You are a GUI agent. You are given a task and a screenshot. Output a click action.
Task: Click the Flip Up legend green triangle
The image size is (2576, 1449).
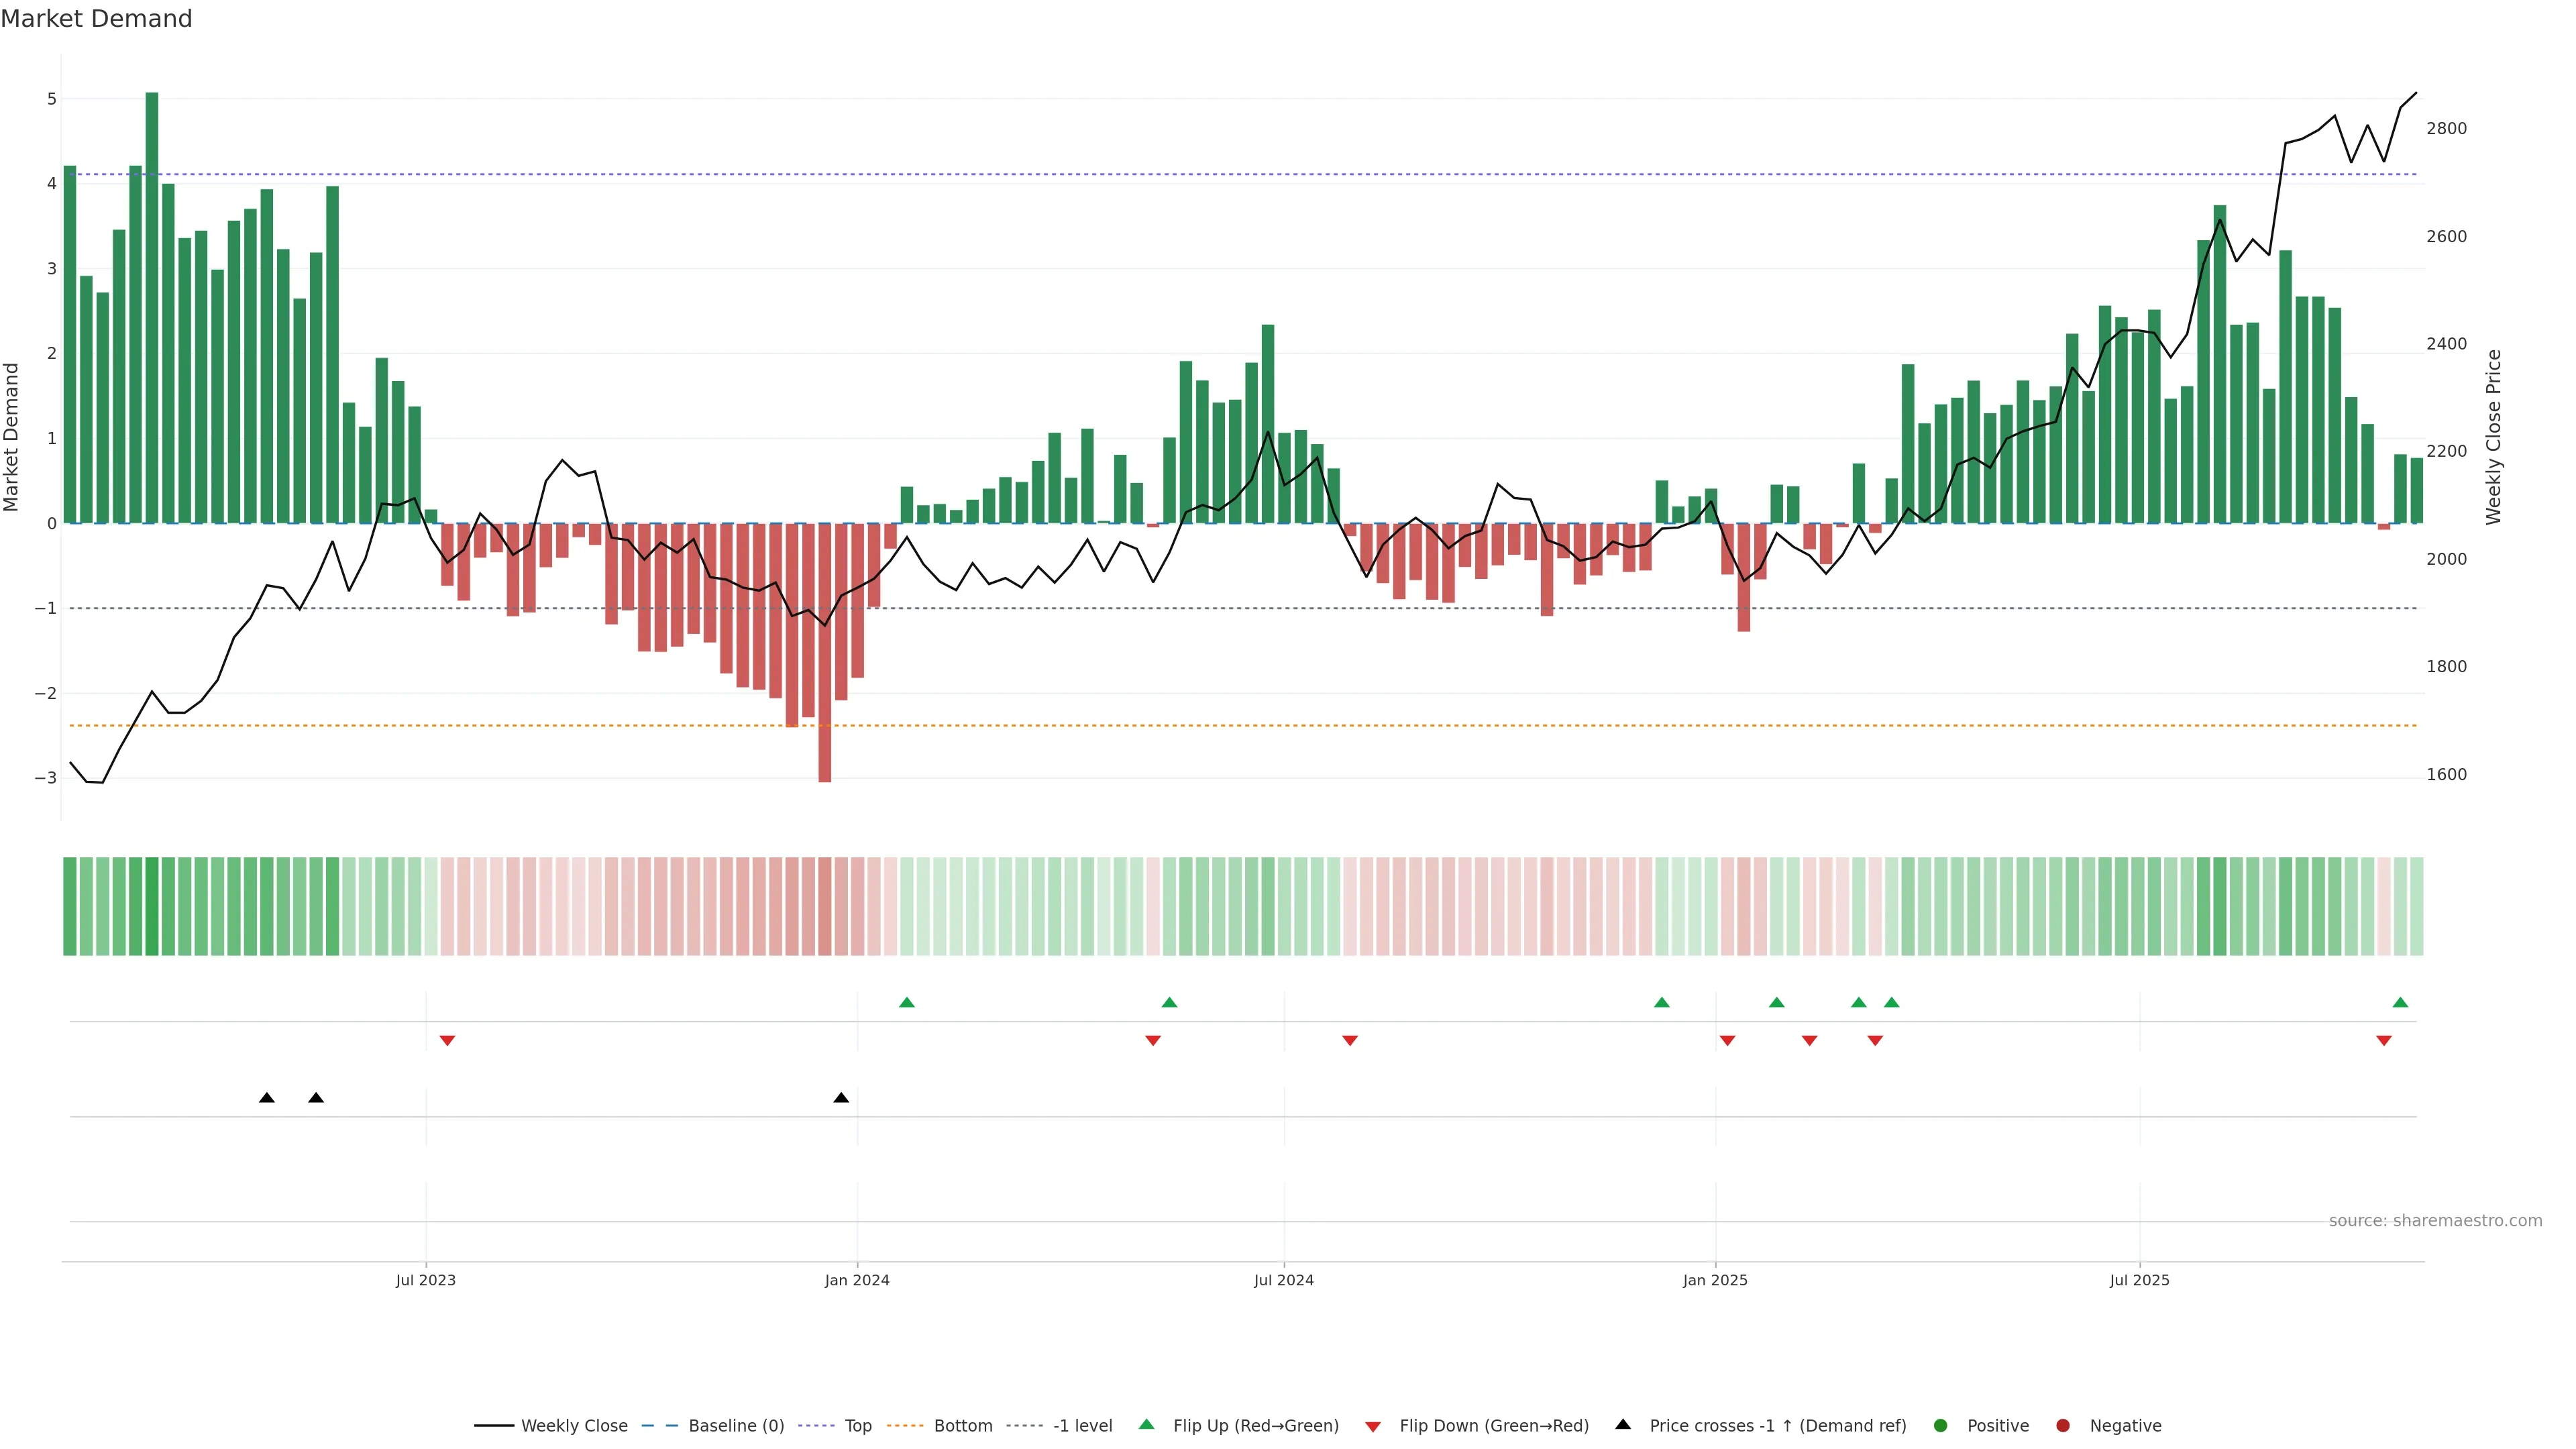pos(1146,1424)
